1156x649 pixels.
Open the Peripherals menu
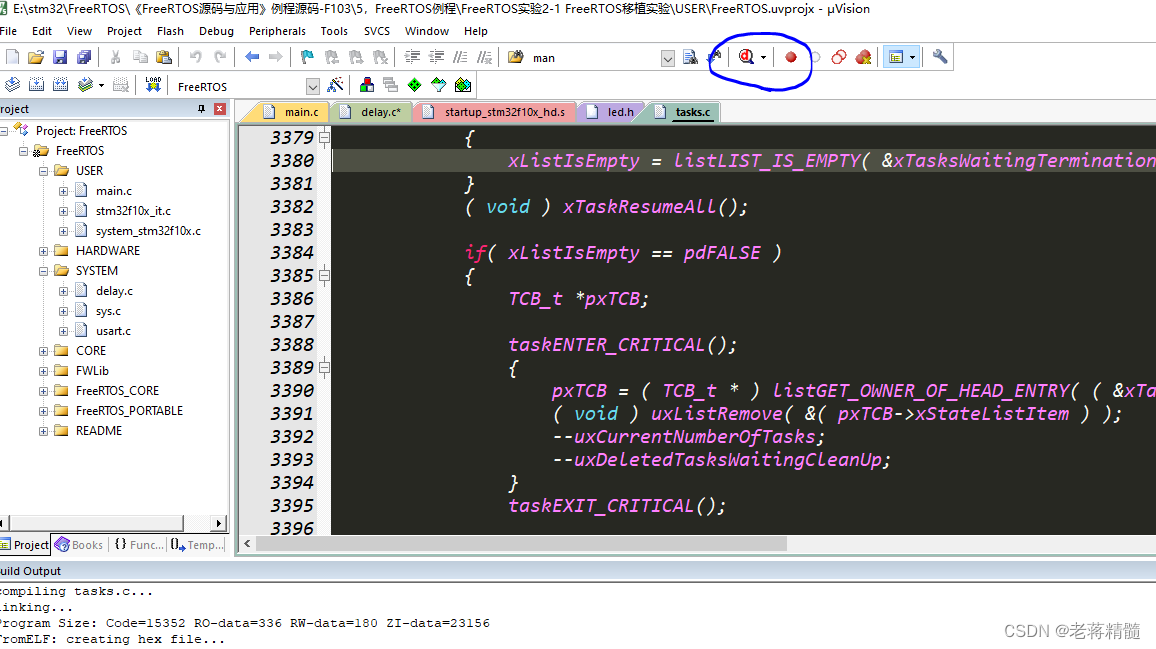277,31
